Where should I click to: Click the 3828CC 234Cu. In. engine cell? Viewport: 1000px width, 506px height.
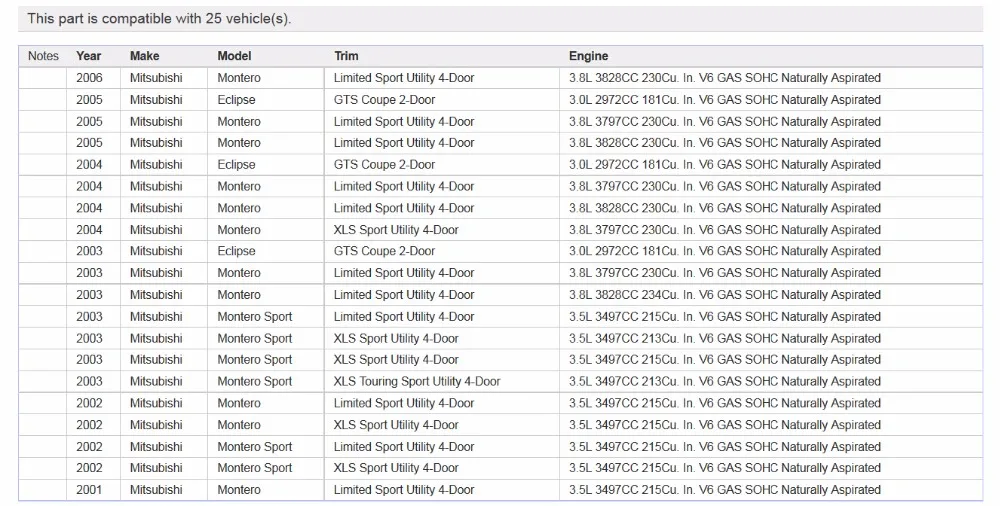tap(724, 295)
